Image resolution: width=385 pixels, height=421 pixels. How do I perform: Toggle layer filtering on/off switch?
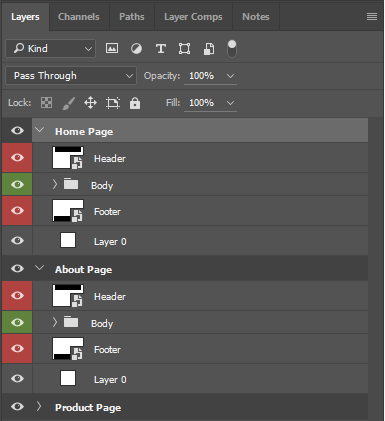(x=232, y=49)
